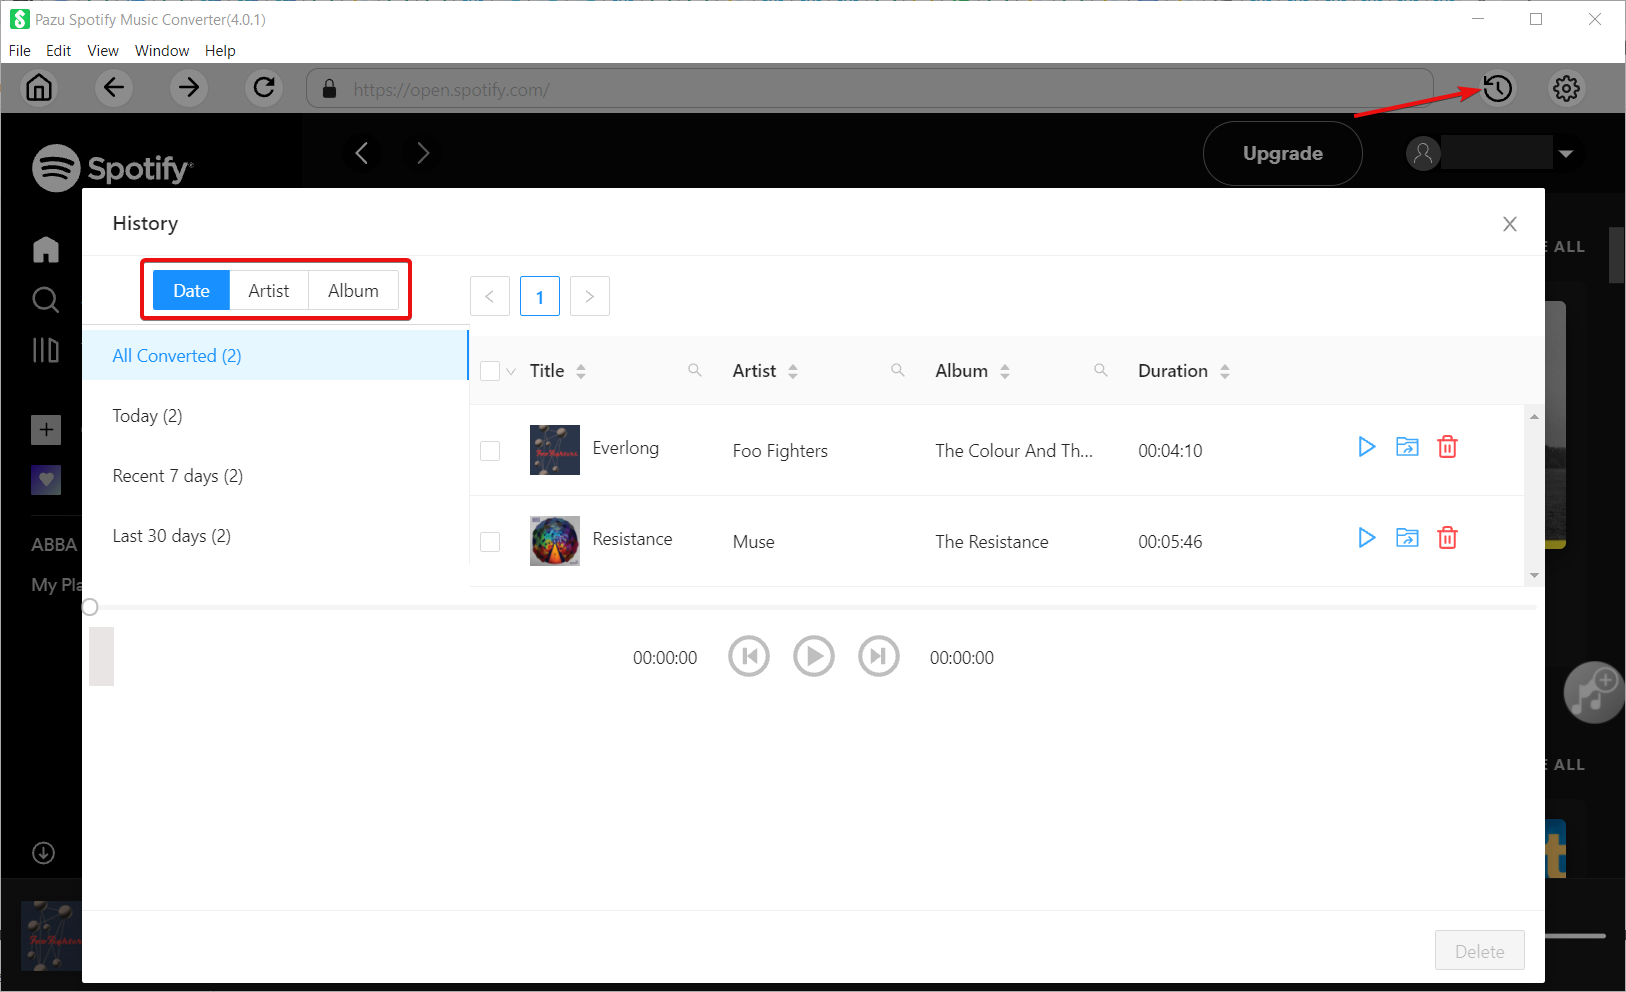Click the playback progress slider handle
Image resolution: width=1626 pixels, height=992 pixels.
[x=90, y=607]
